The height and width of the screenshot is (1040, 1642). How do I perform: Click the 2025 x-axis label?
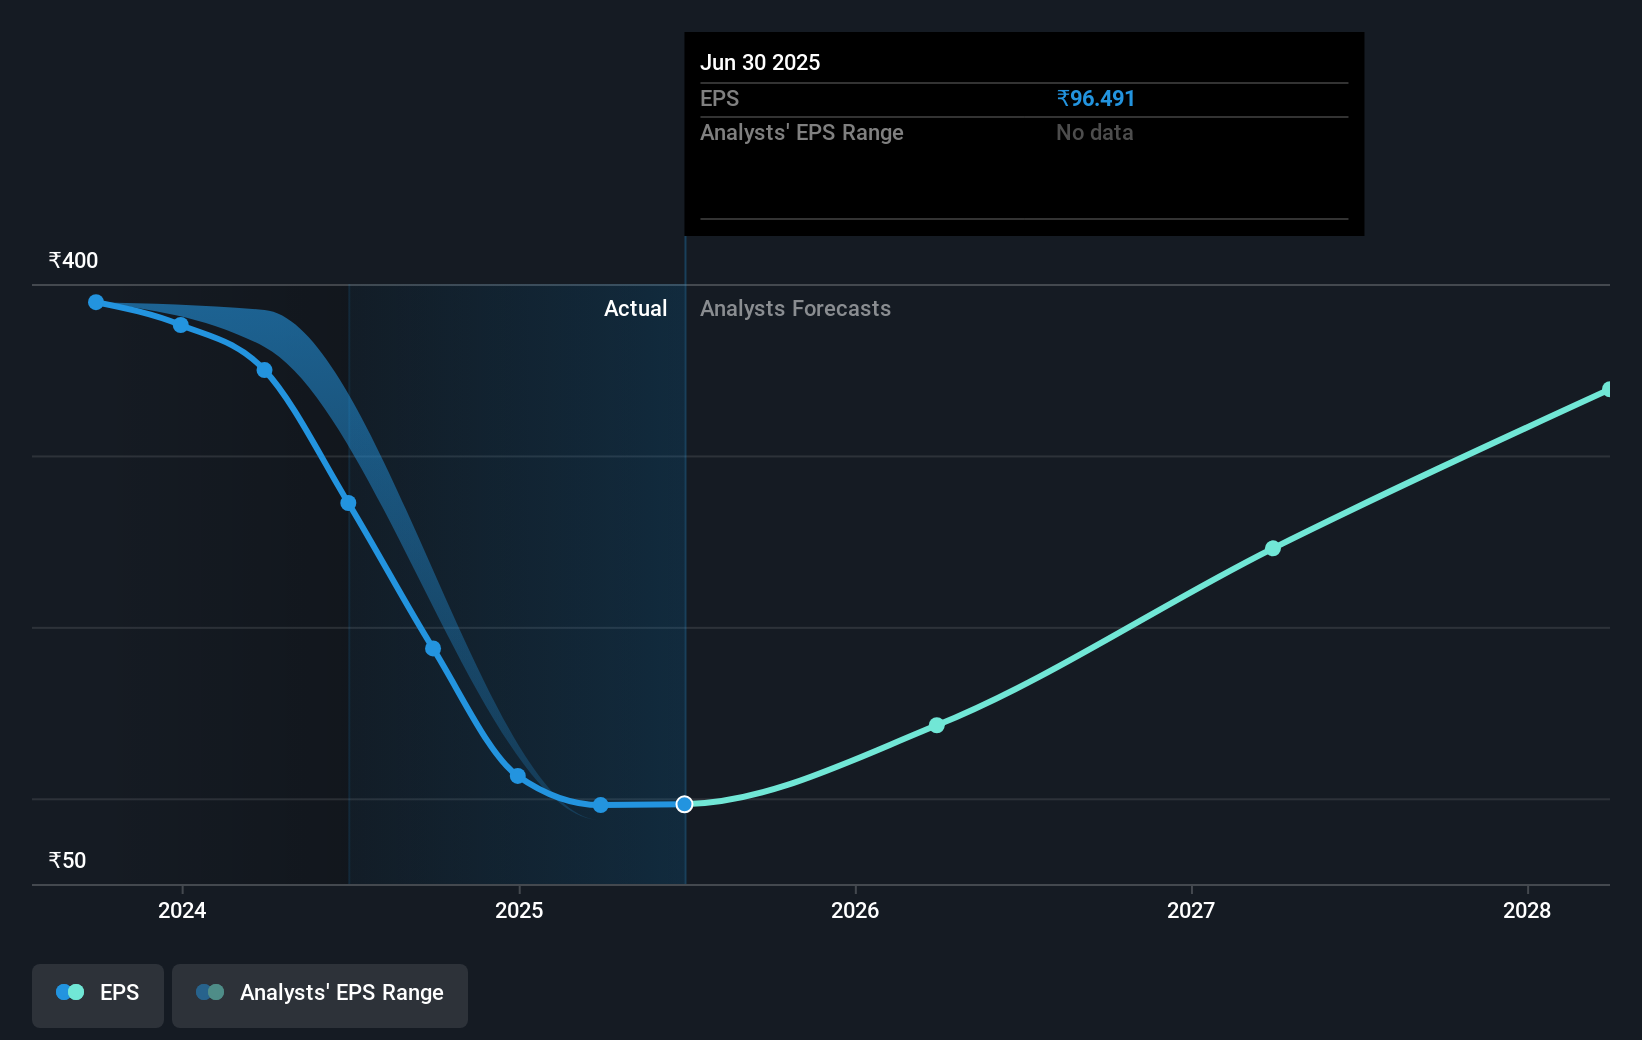pyautogui.click(x=519, y=910)
